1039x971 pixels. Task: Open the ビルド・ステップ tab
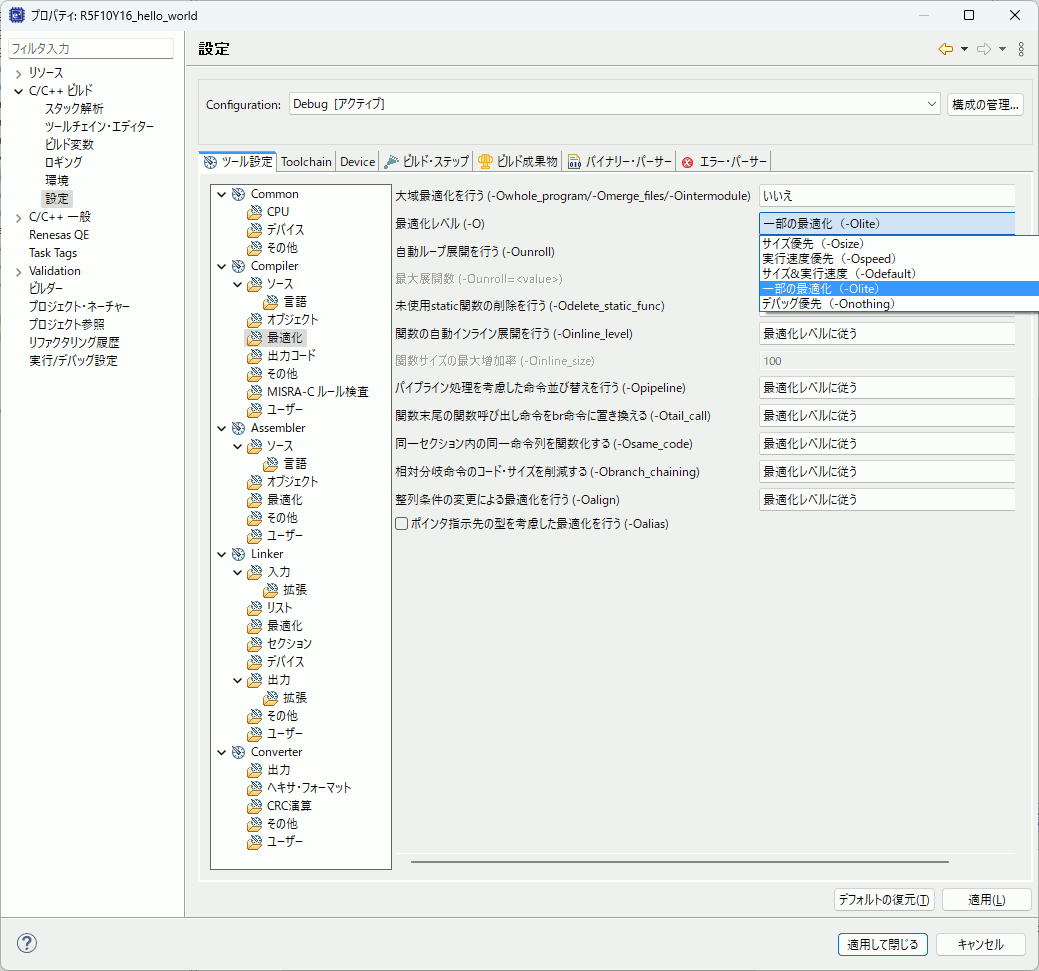pyautogui.click(x=428, y=162)
